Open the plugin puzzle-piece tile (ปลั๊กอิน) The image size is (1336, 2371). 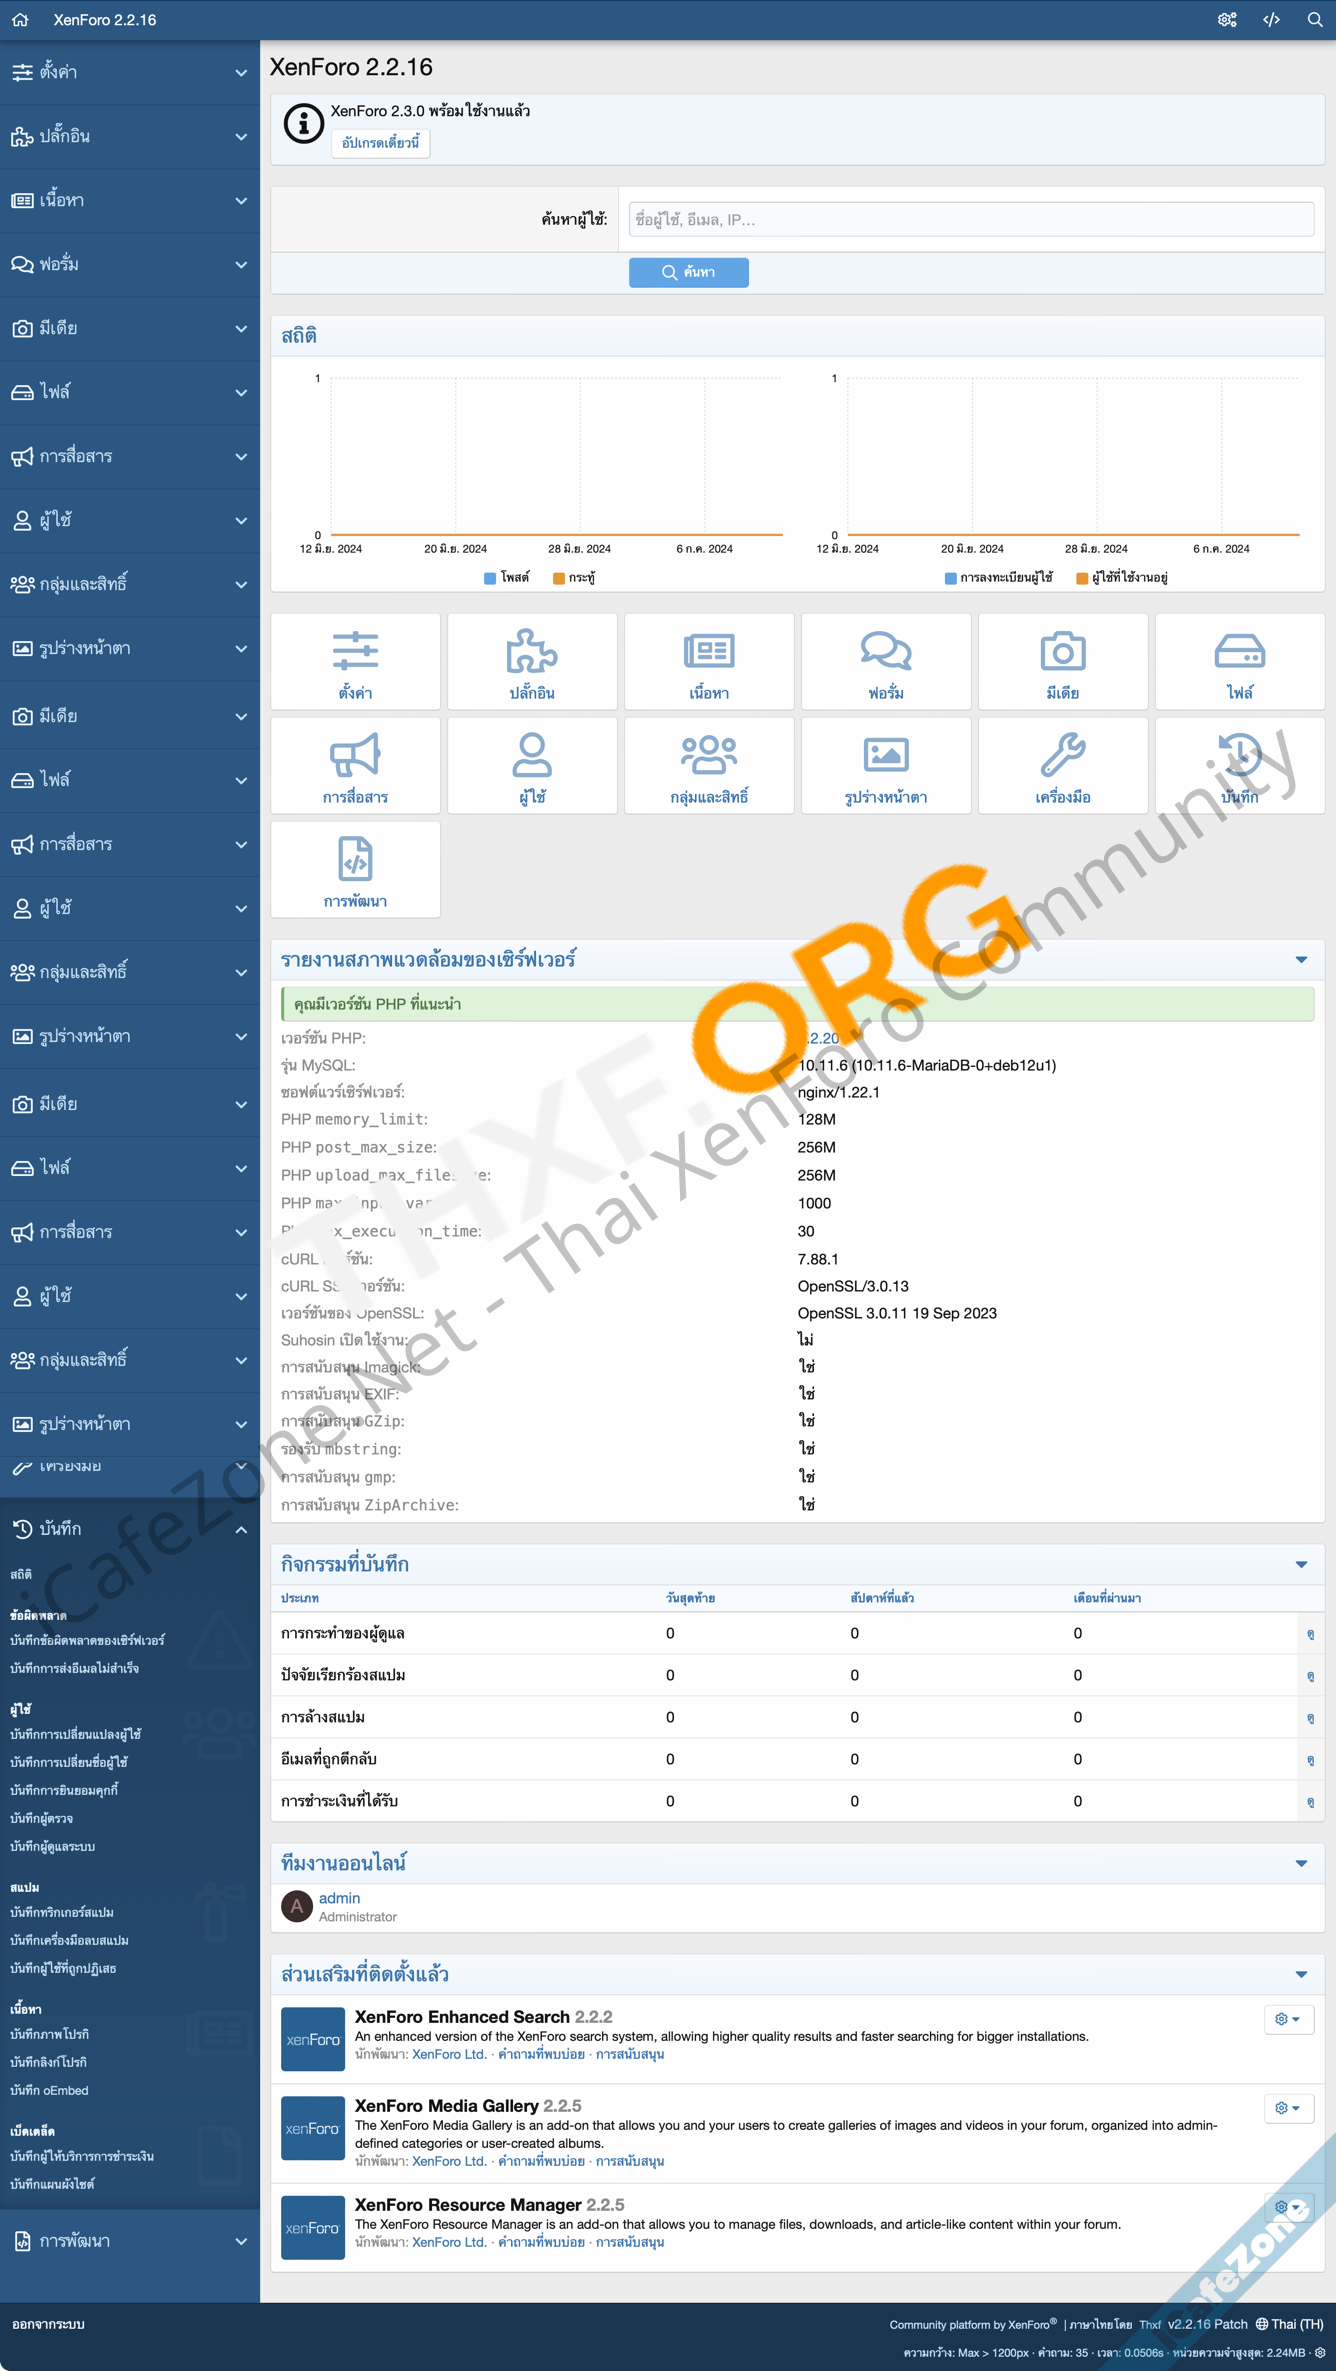coord(532,662)
